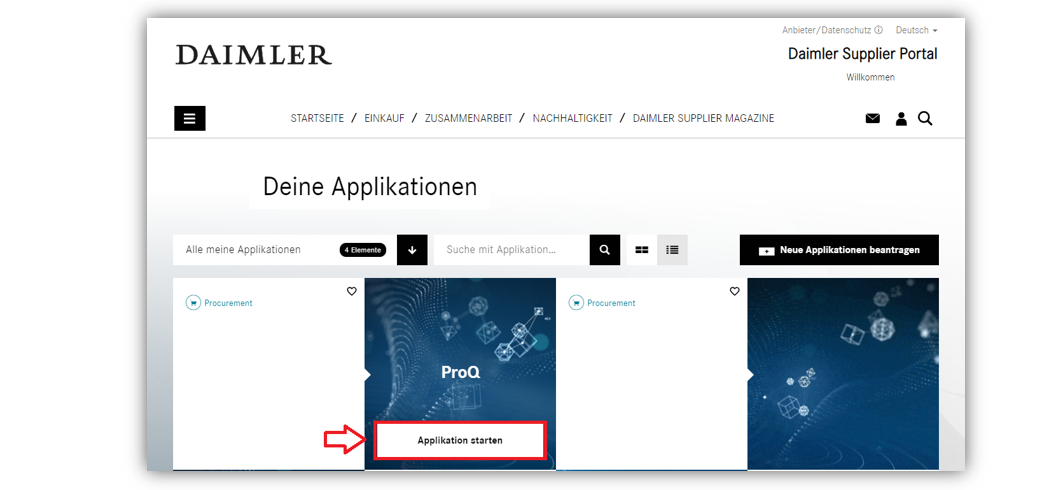Click the 4 Elemente badge
The image size is (1059, 490).
tap(363, 250)
